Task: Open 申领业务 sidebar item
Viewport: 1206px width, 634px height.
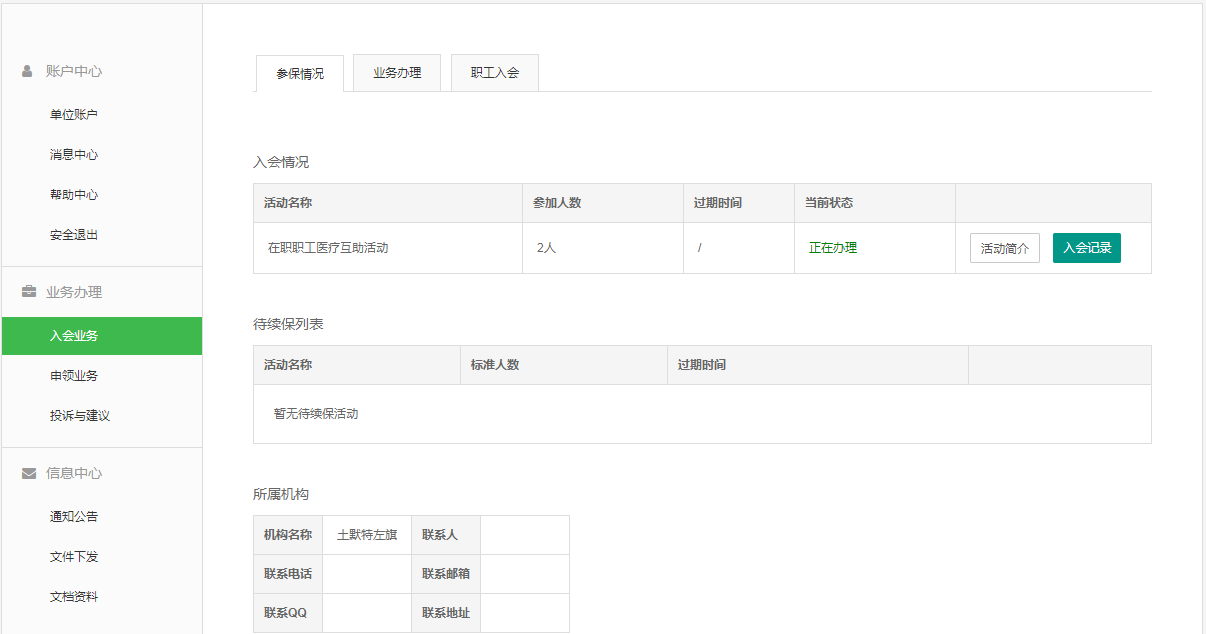Action: pyautogui.click(x=74, y=376)
